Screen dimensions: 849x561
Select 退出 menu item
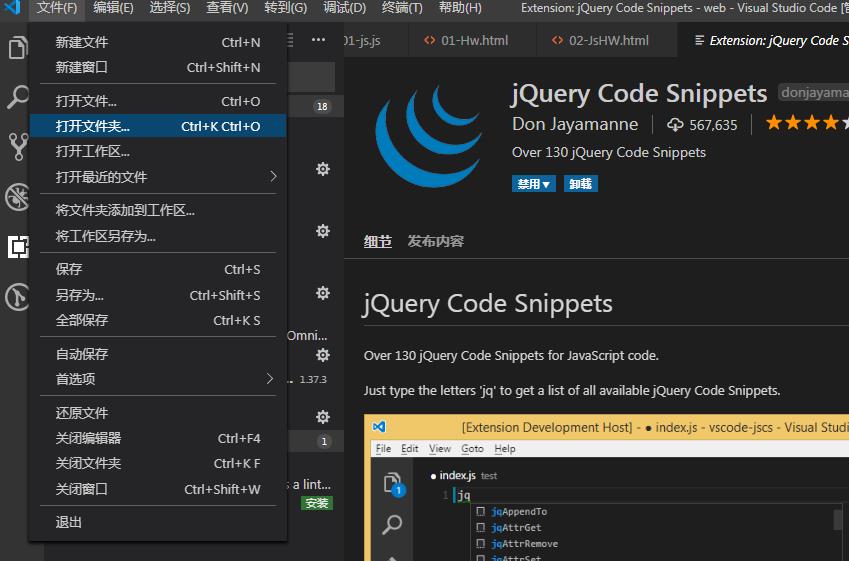click(x=158, y=522)
